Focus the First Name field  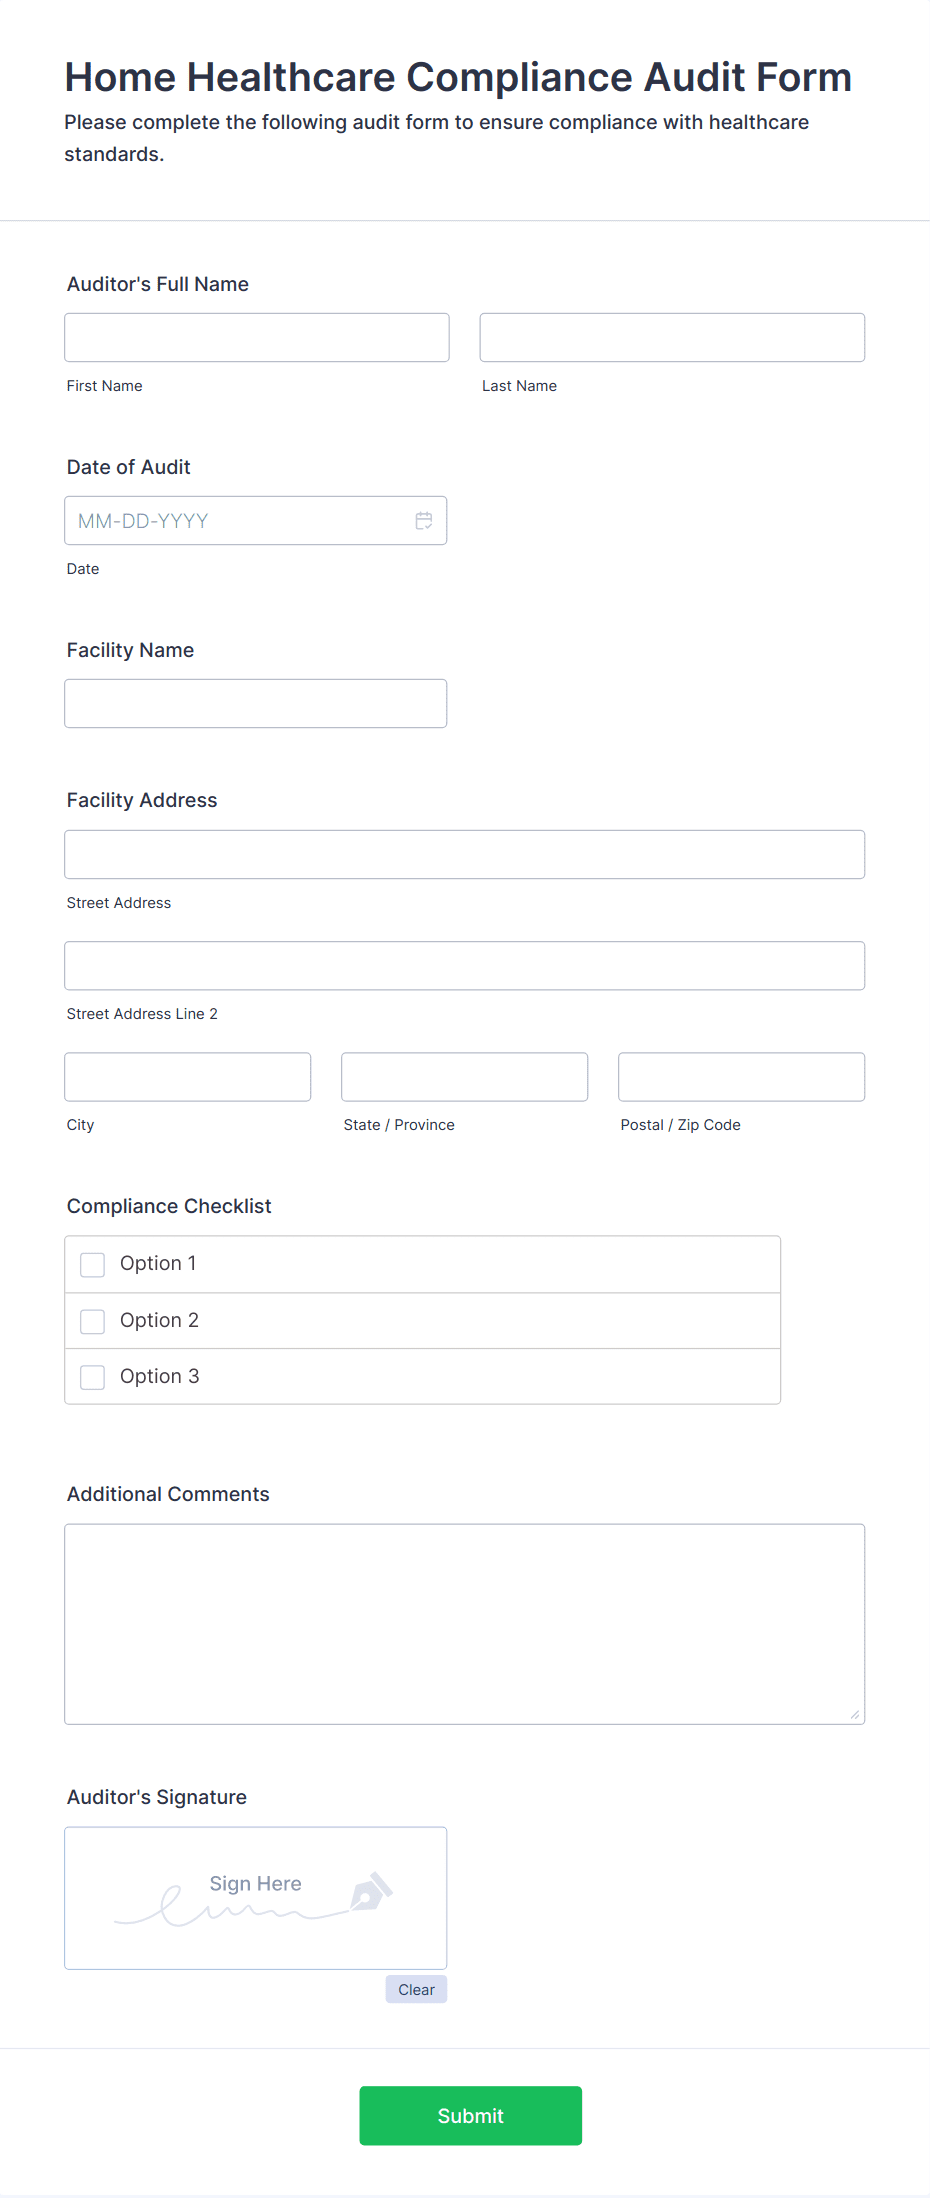click(x=257, y=338)
